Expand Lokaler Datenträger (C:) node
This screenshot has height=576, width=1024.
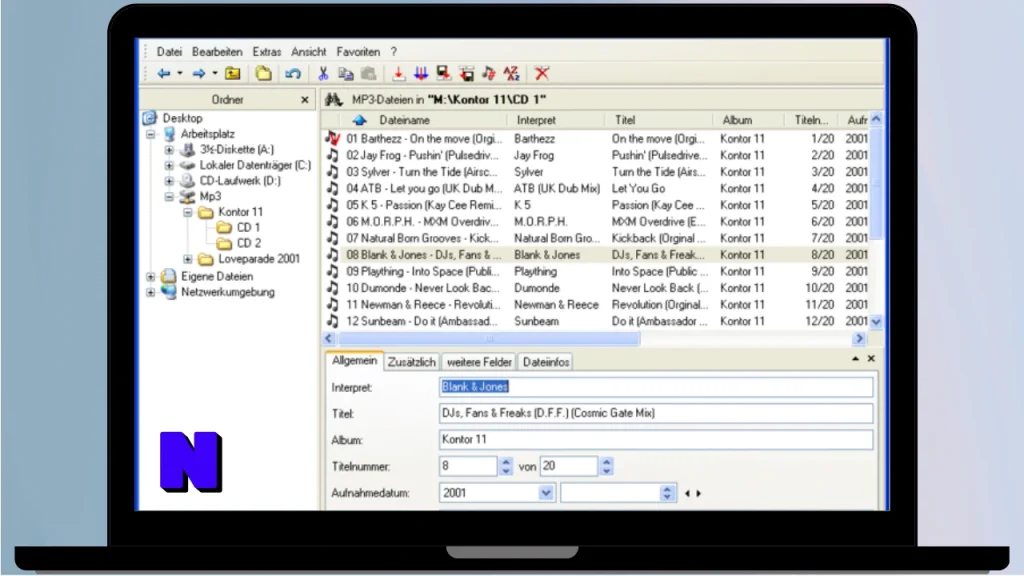point(169,165)
